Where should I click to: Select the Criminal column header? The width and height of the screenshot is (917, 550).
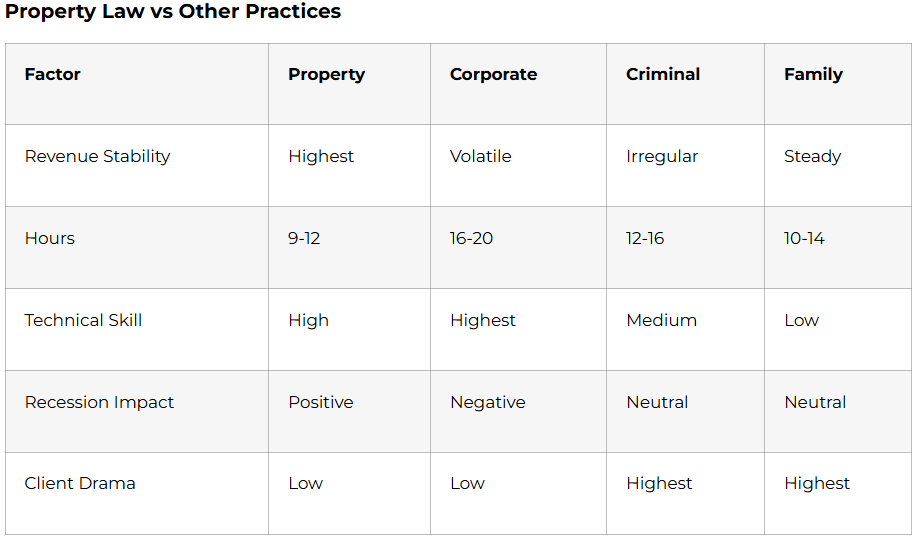[x=663, y=74]
